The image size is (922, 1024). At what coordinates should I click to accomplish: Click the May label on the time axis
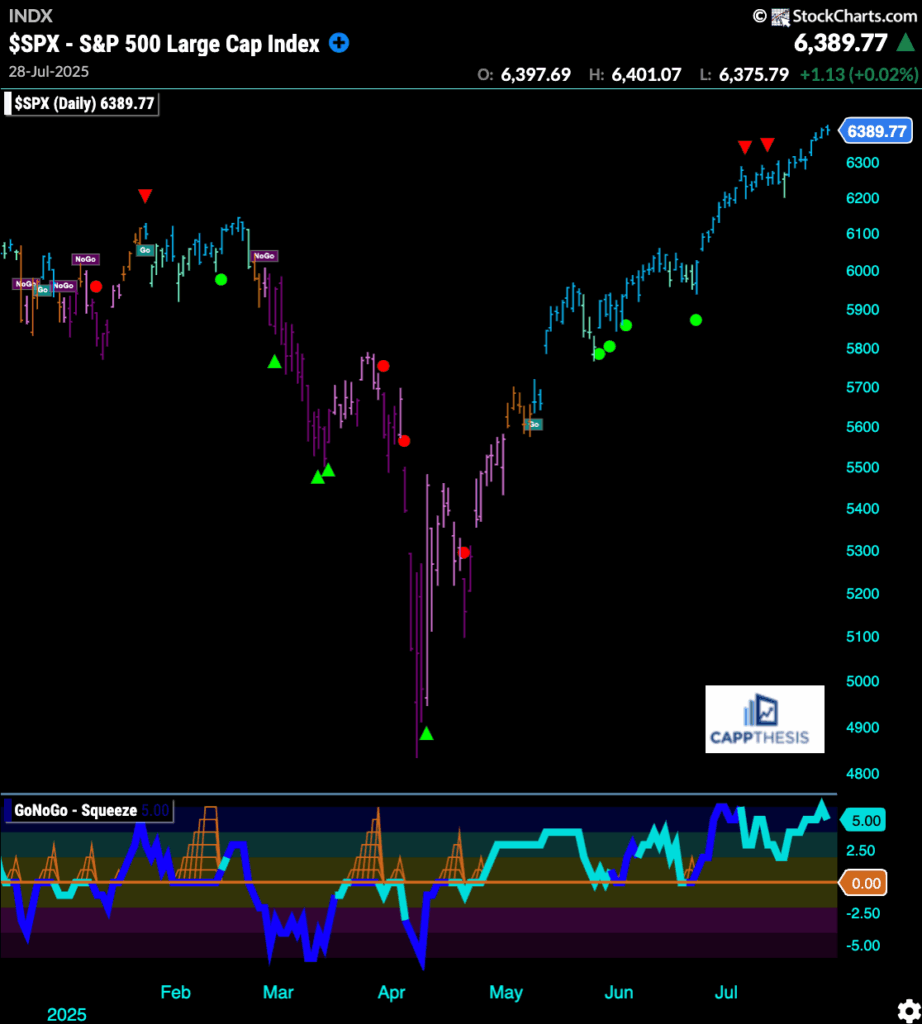[x=506, y=992]
